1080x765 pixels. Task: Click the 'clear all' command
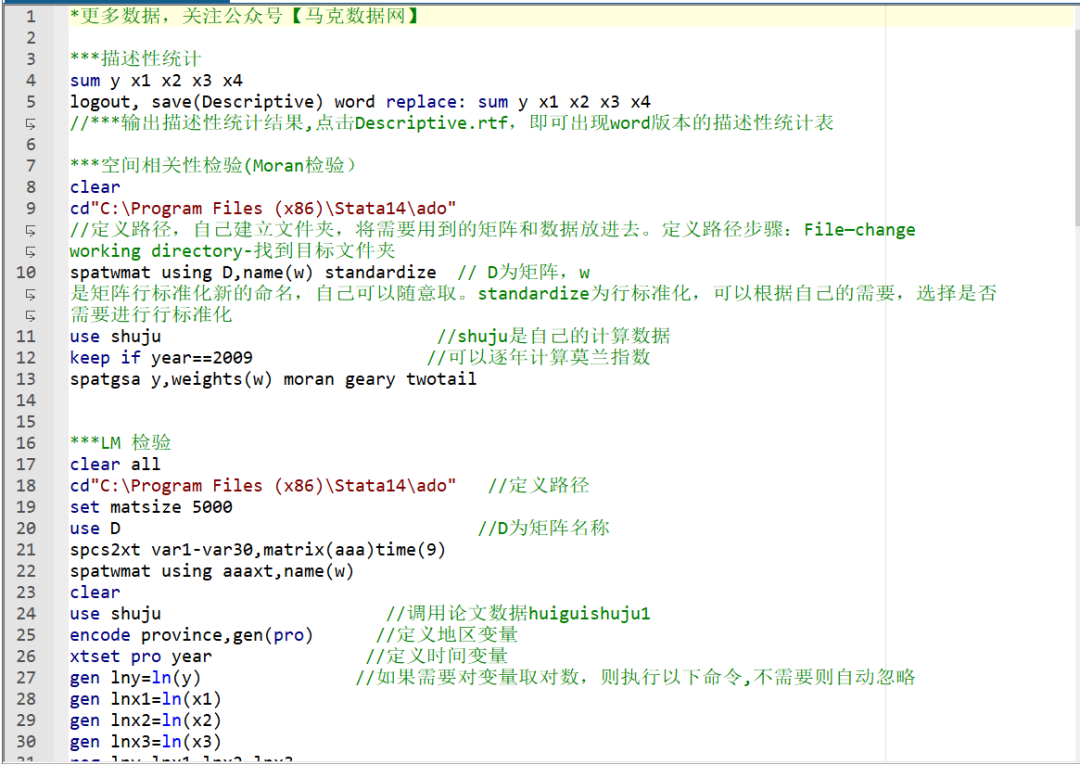(x=115, y=465)
